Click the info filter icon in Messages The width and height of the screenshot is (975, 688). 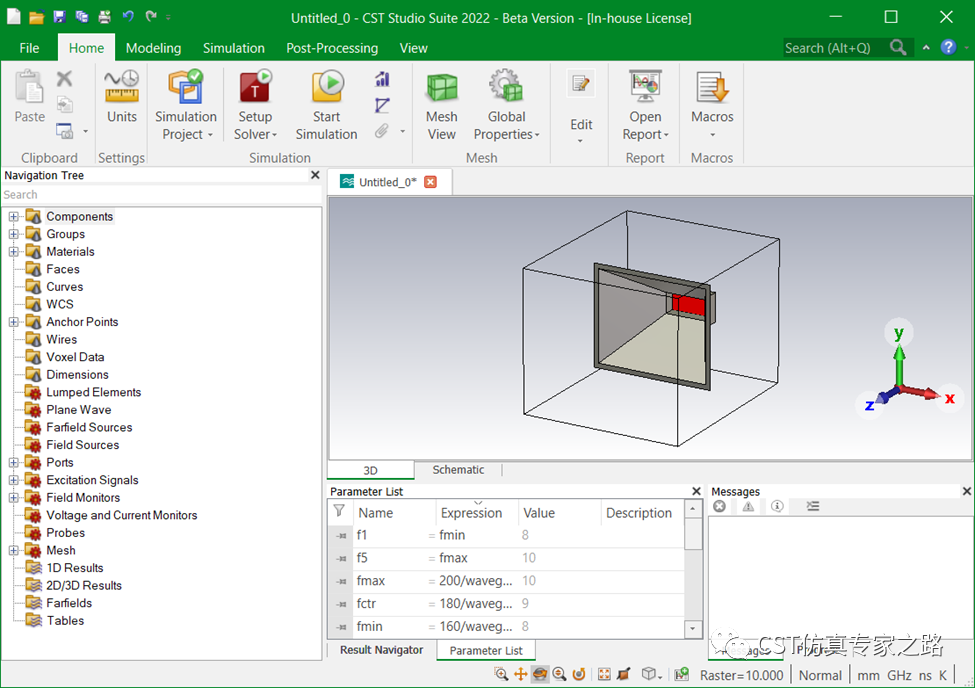point(777,506)
